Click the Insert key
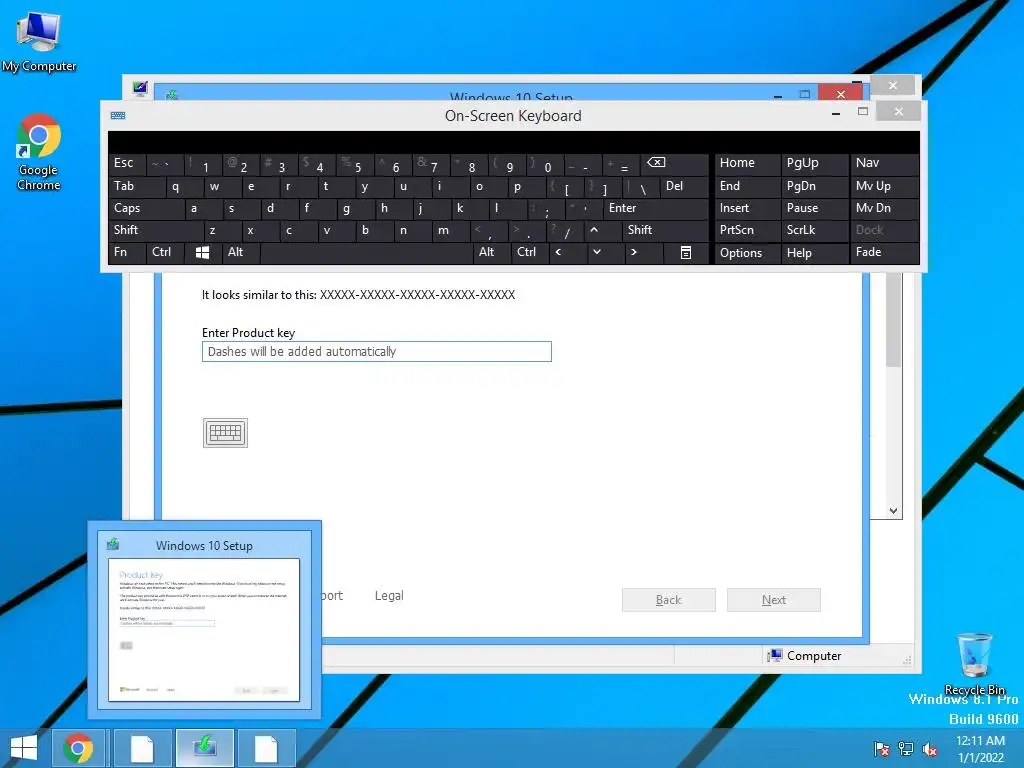Screen dimensions: 1024x768 click(747, 208)
